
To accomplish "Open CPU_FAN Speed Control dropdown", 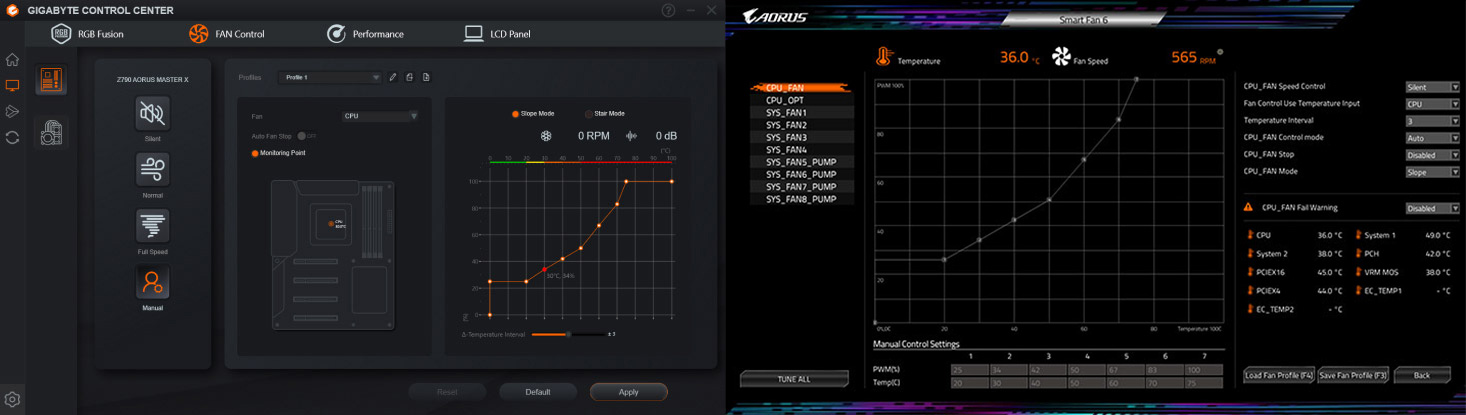I will 1432,87.
